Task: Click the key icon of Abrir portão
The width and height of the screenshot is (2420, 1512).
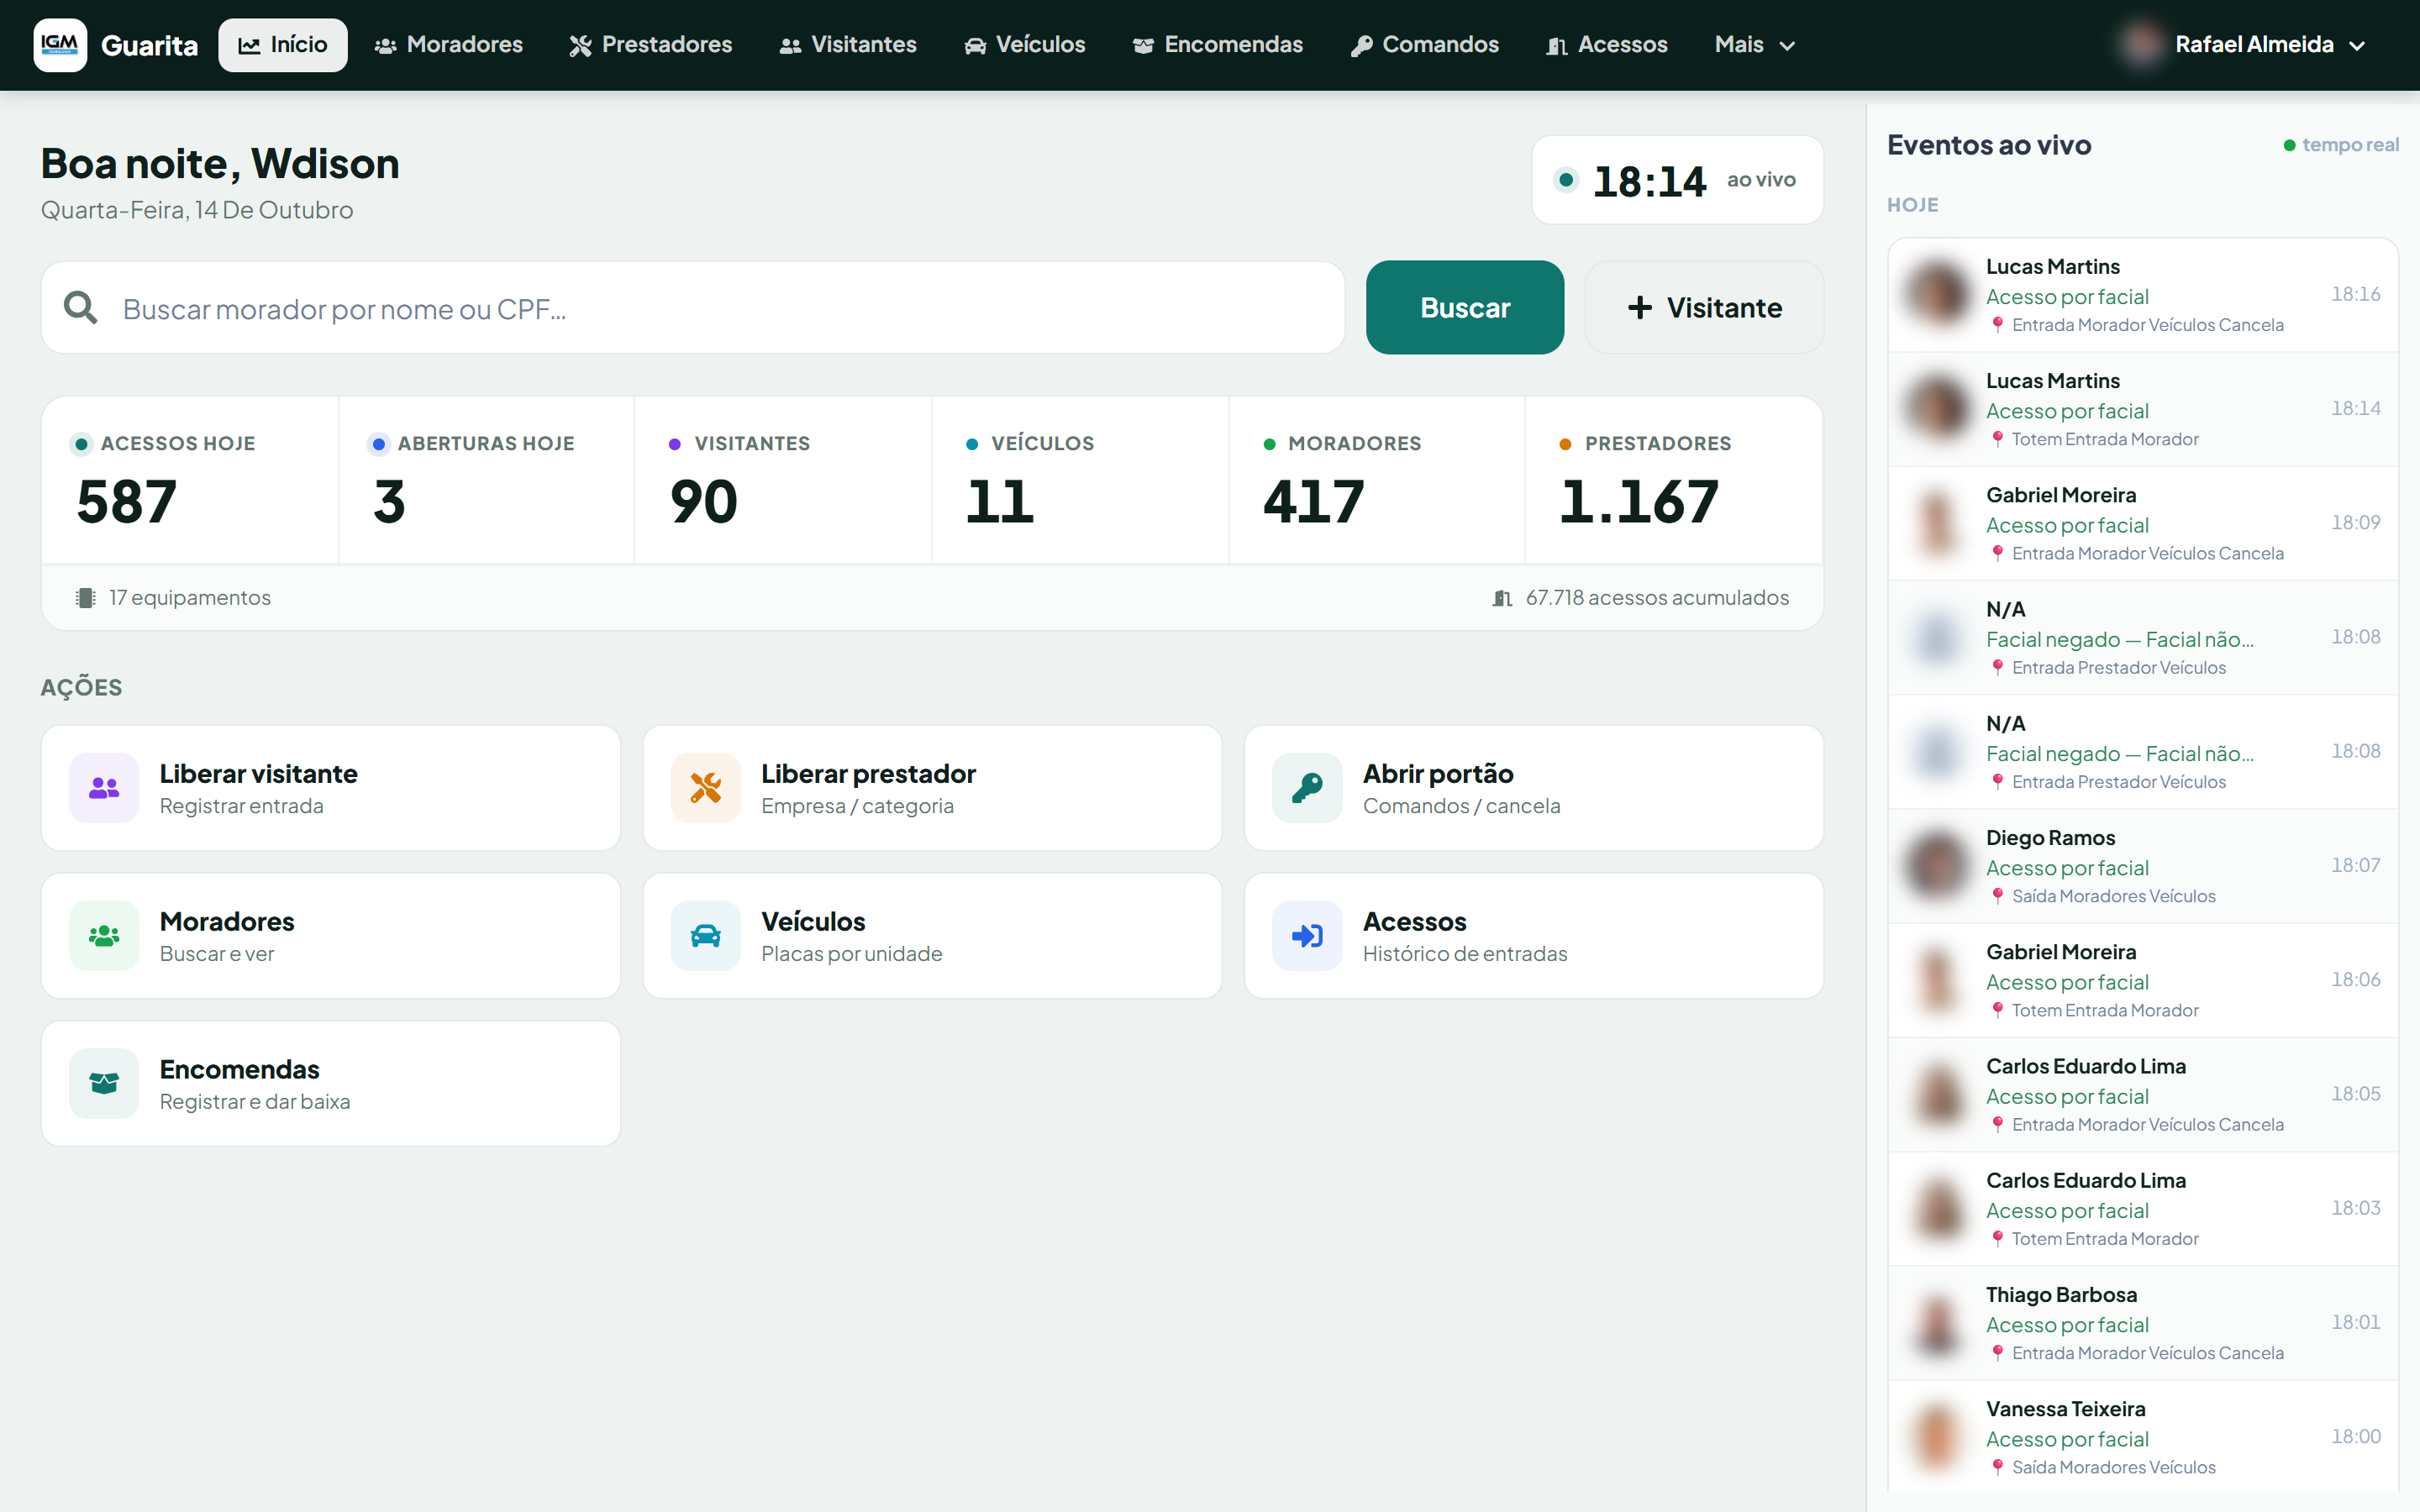Action: click(x=1307, y=788)
